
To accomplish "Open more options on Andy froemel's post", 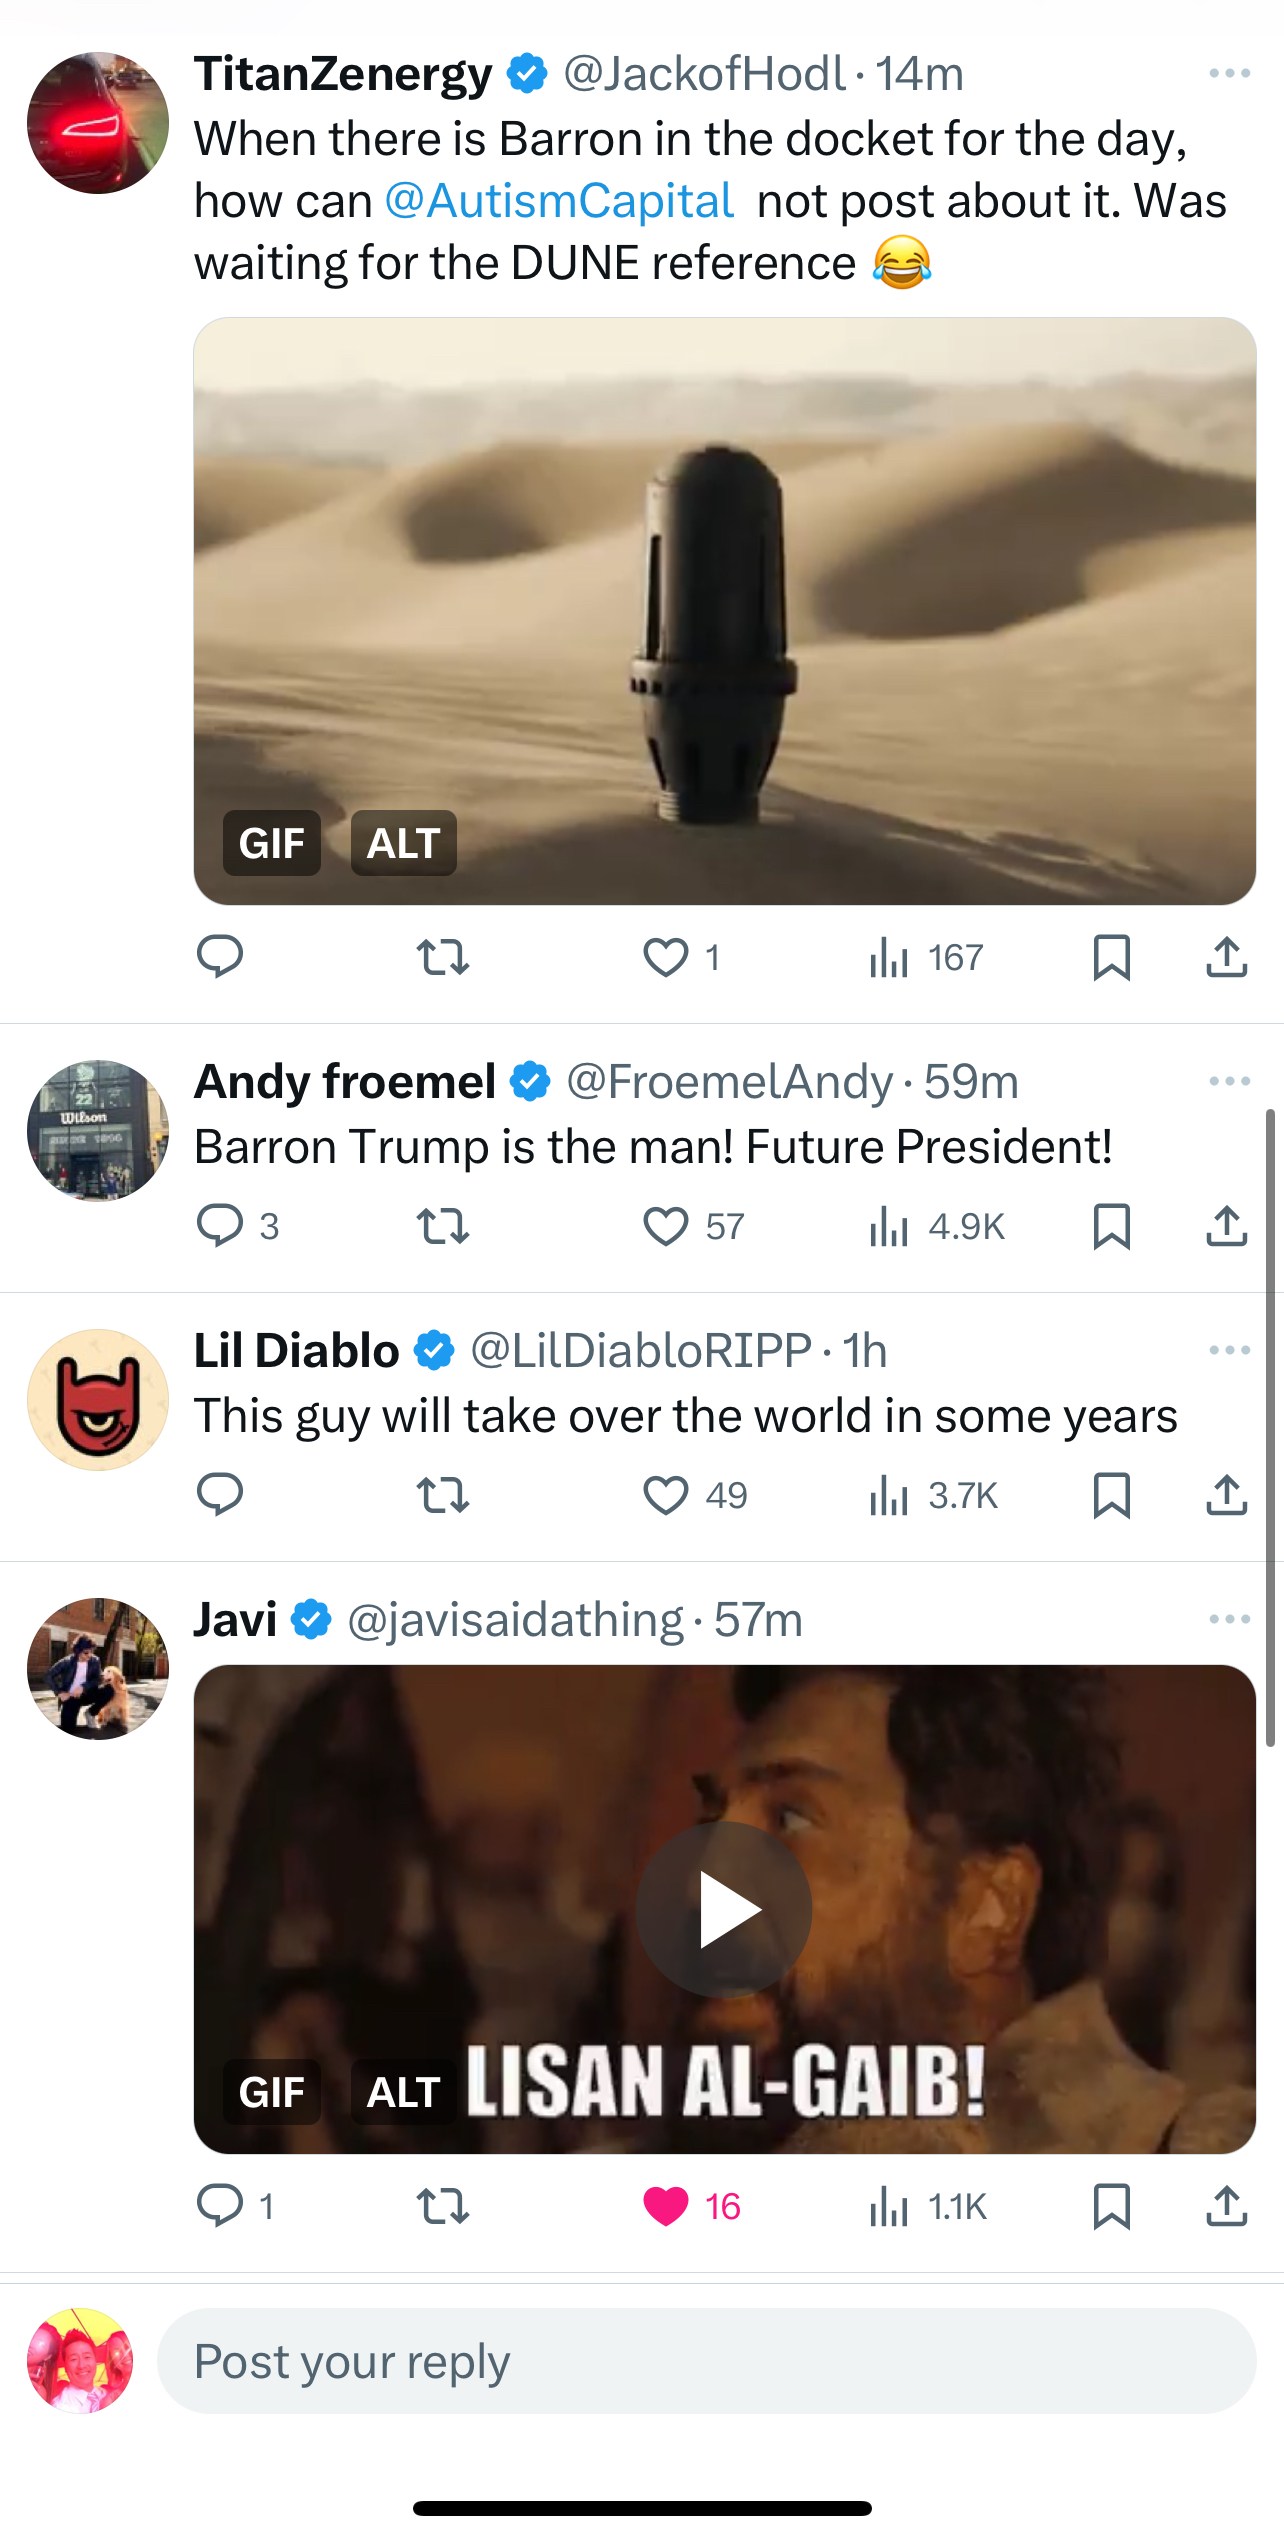I will tap(1229, 1081).
